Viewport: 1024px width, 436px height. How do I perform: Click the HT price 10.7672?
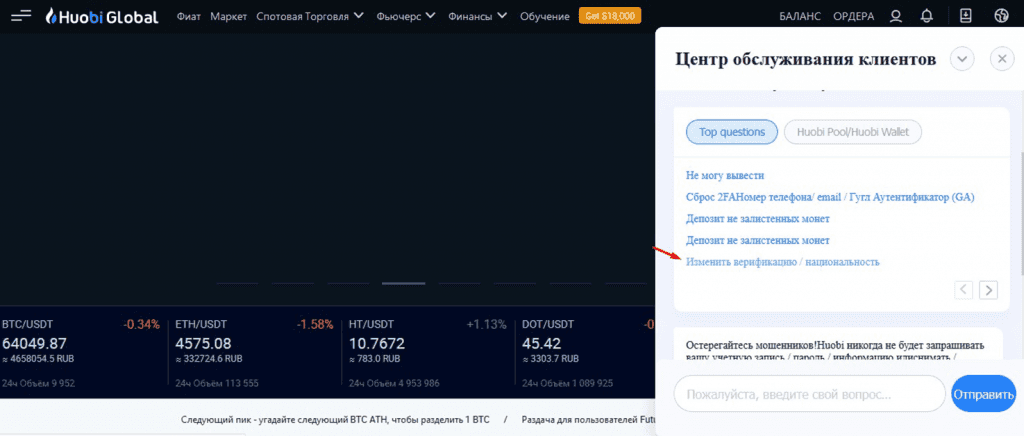(x=377, y=343)
